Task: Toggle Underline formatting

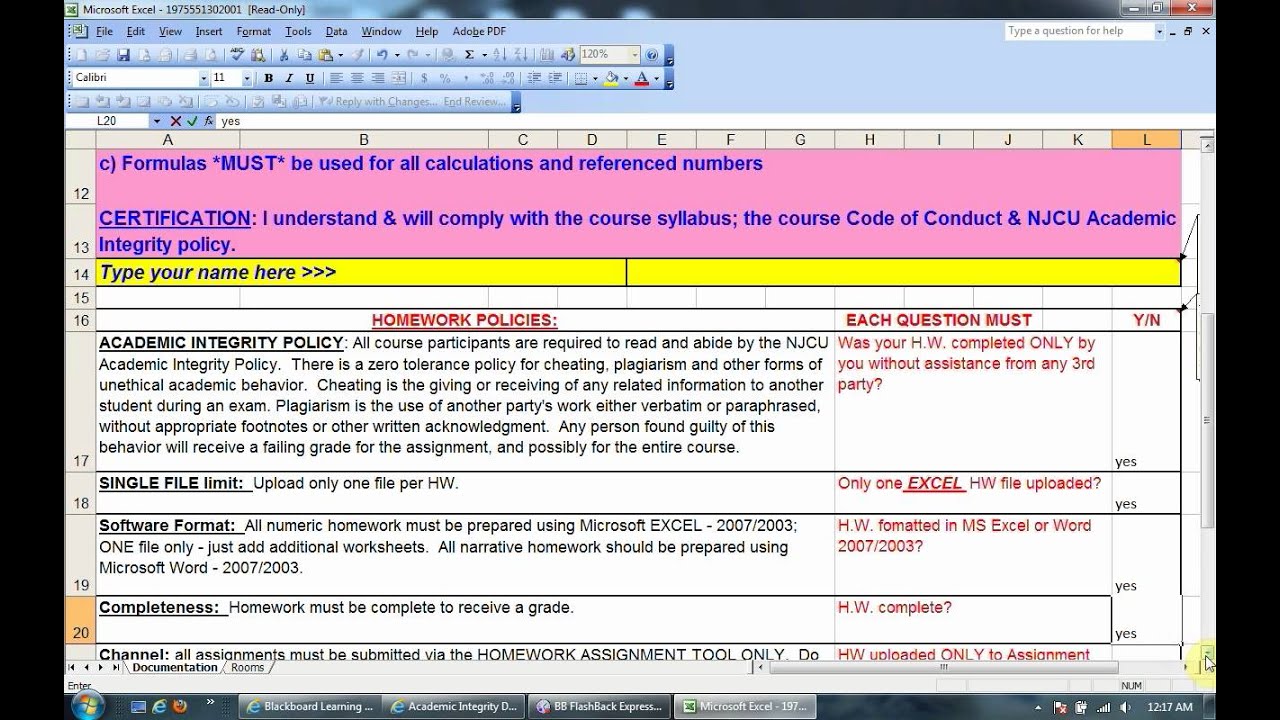Action: [x=310, y=78]
